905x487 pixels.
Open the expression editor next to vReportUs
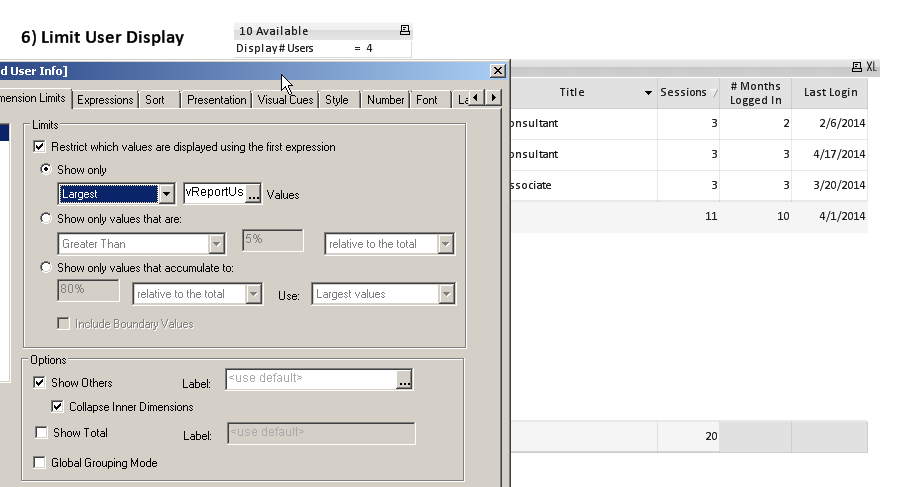coord(253,194)
